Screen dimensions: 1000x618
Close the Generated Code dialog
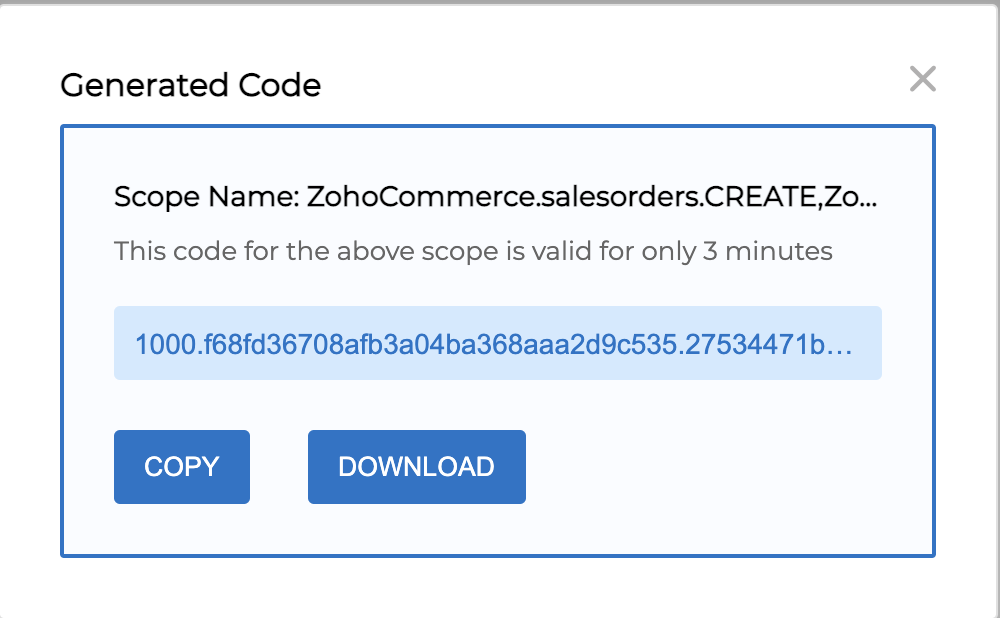click(922, 80)
